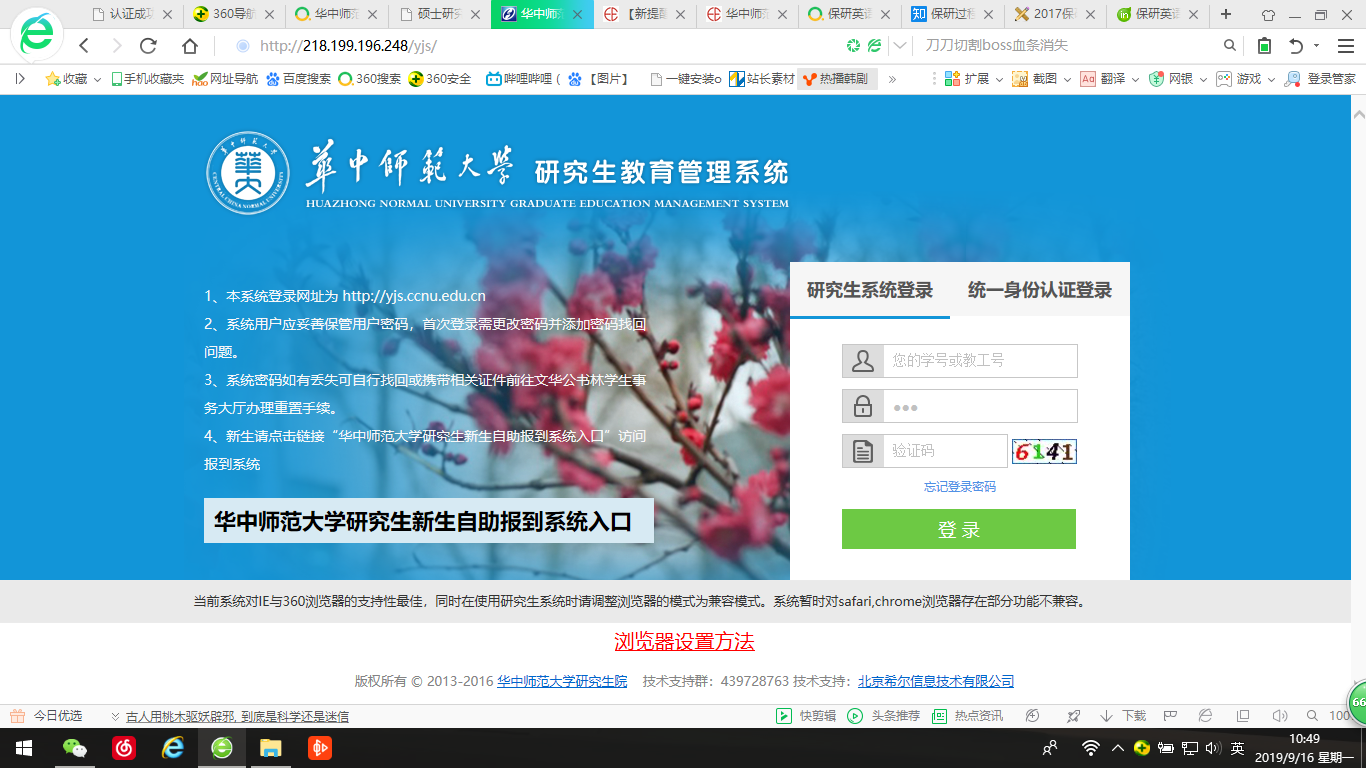Viewport: 1366px width, 768px height.
Task: Expand the 游戏 games dropdown
Action: pyautogui.click(x=1244, y=78)
